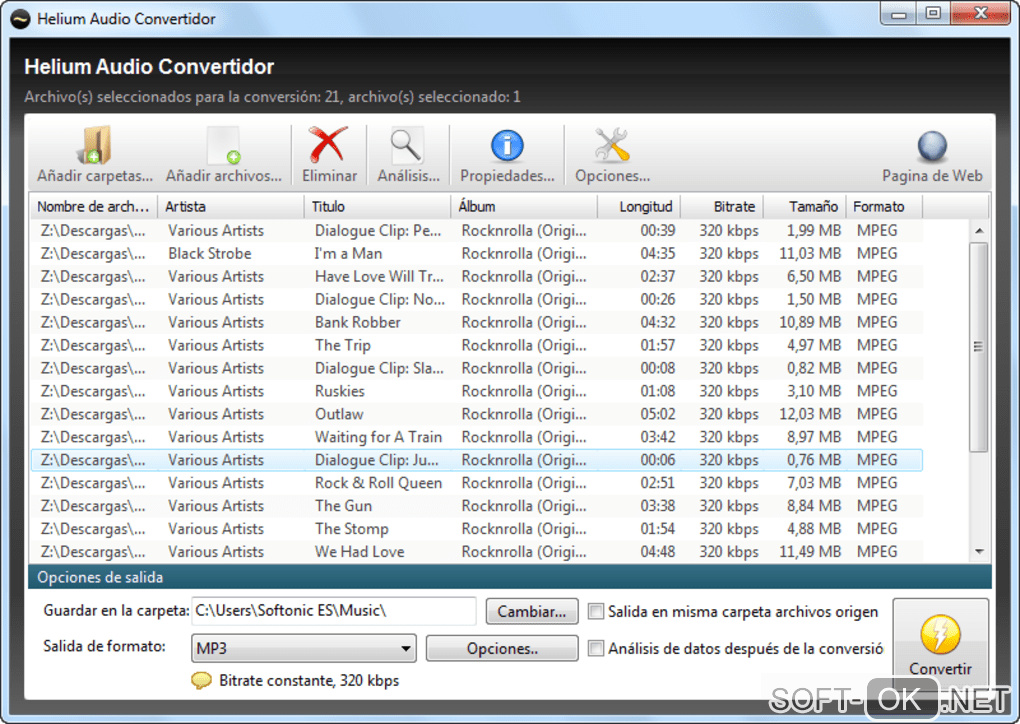Sort by Álbum column header
1020x724 pixels.
(524, 206)
